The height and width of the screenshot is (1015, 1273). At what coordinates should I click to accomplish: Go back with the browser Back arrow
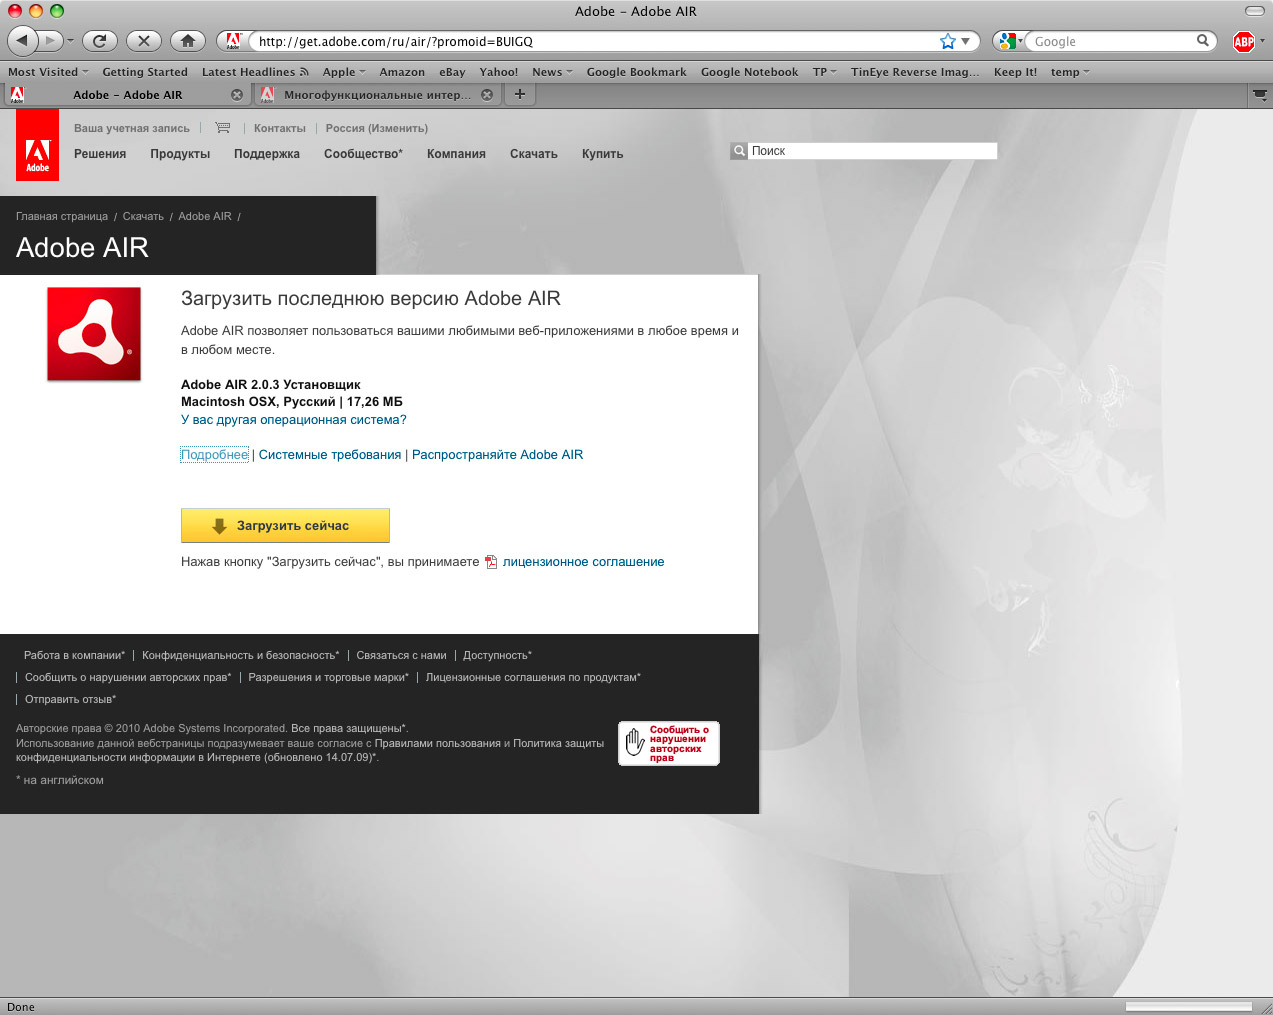23,41
